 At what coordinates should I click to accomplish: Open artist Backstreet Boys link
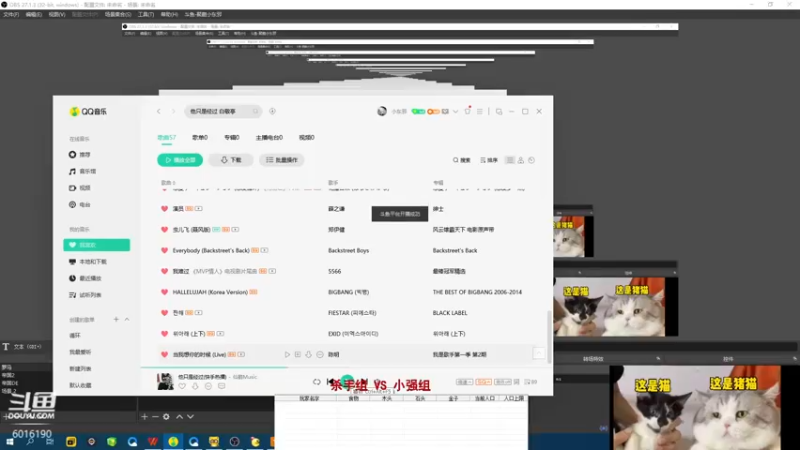click(348, 251)
